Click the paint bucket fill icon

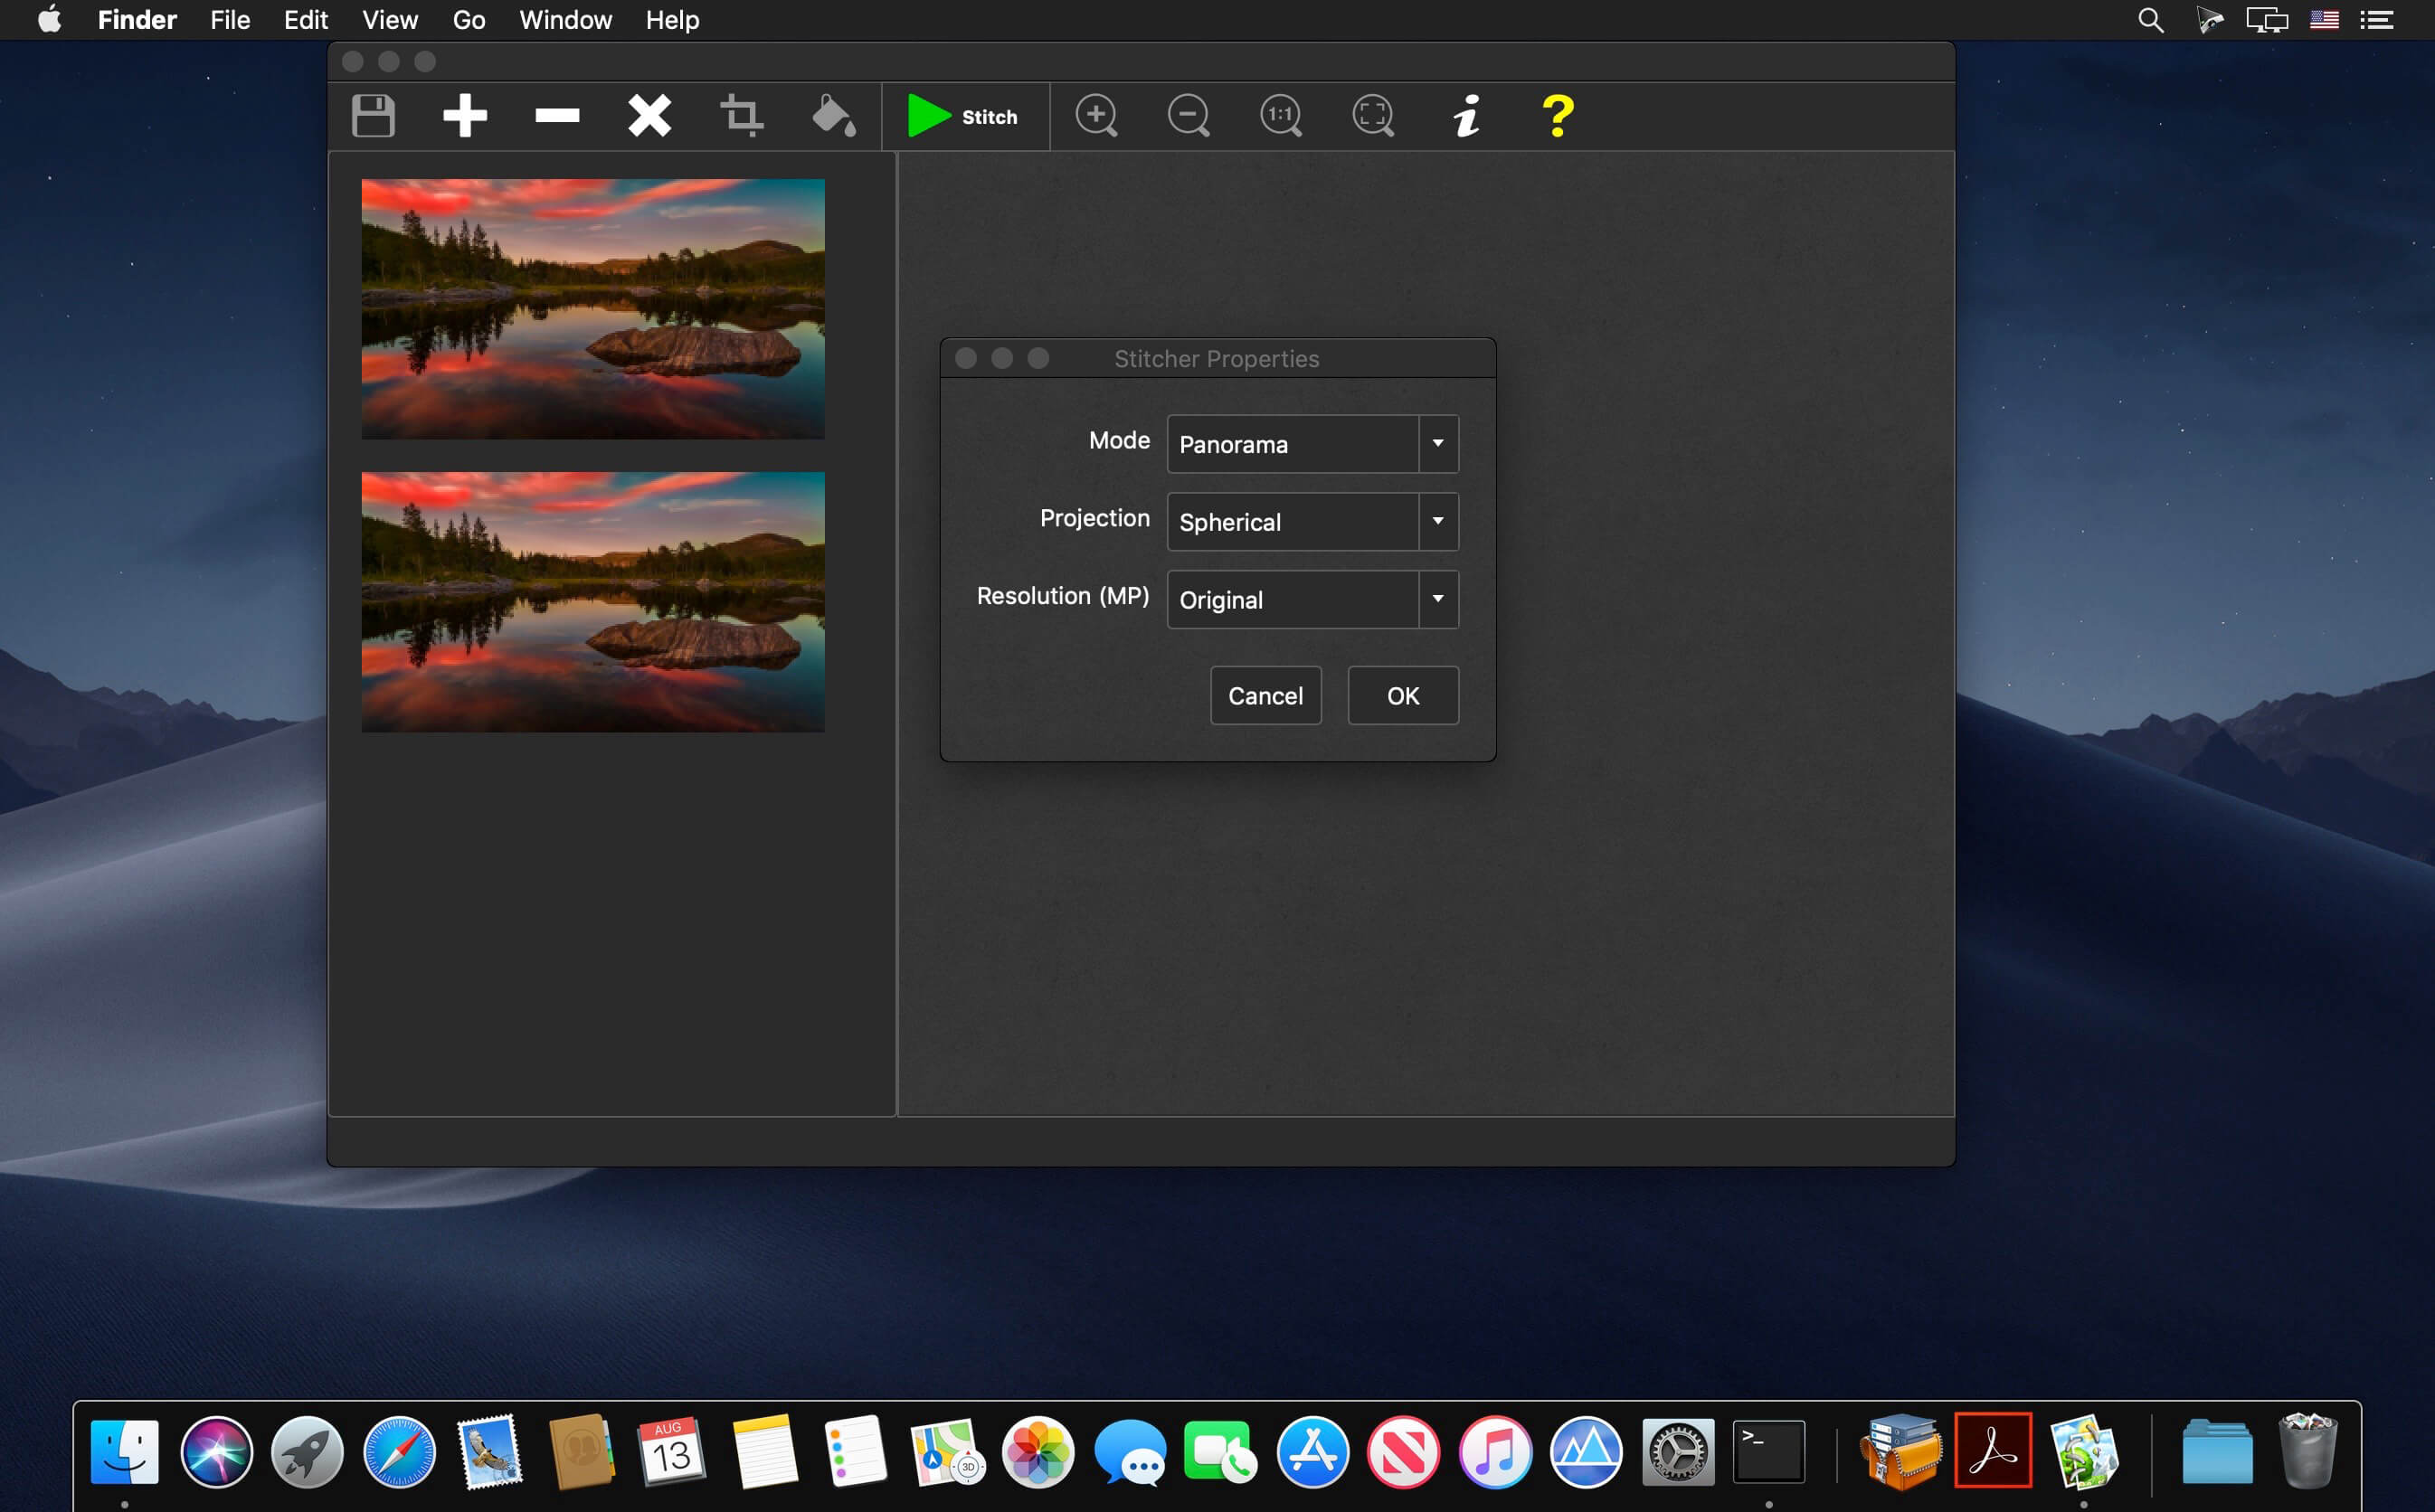[x=833, y=116]
